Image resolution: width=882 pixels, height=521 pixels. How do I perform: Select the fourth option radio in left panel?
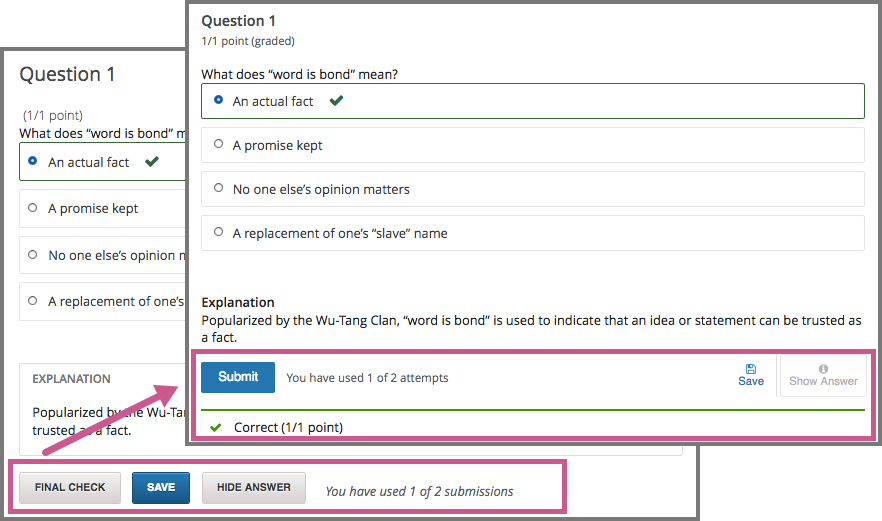34,301
